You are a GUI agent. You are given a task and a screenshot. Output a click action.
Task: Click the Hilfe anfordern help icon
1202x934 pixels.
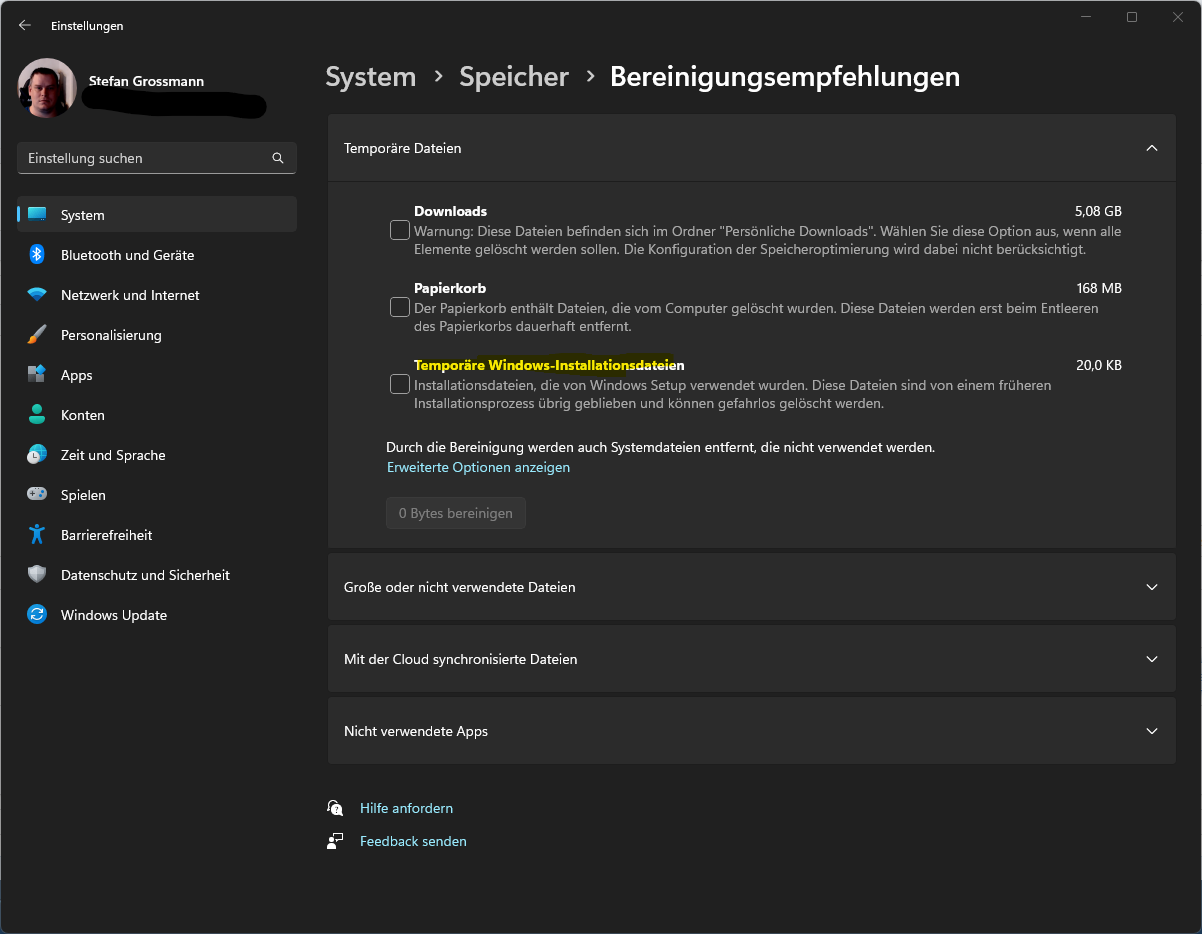point(335,808)
